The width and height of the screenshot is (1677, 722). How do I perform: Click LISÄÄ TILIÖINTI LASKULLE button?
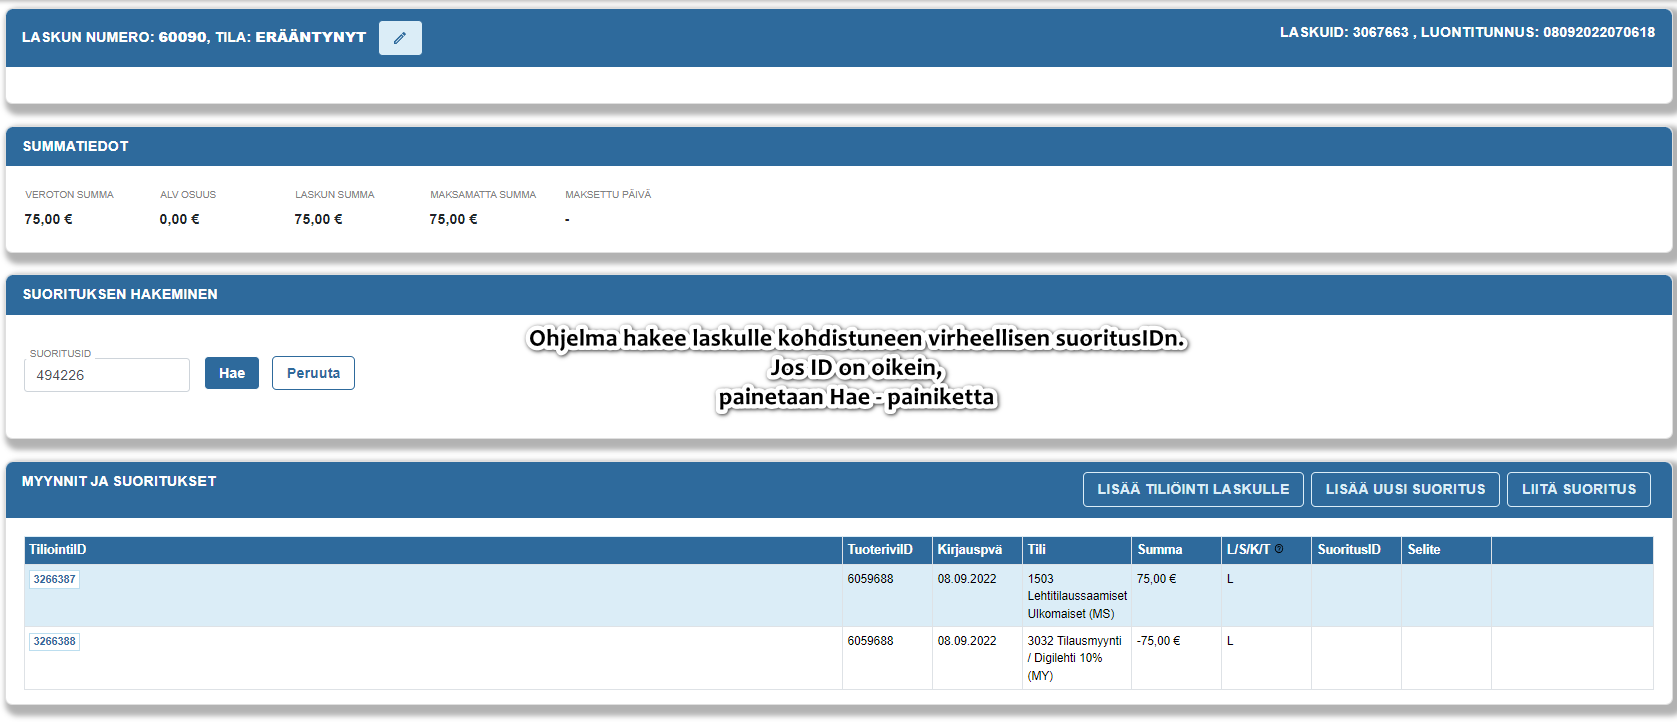pyautogui.click(x=1193, y=489)
